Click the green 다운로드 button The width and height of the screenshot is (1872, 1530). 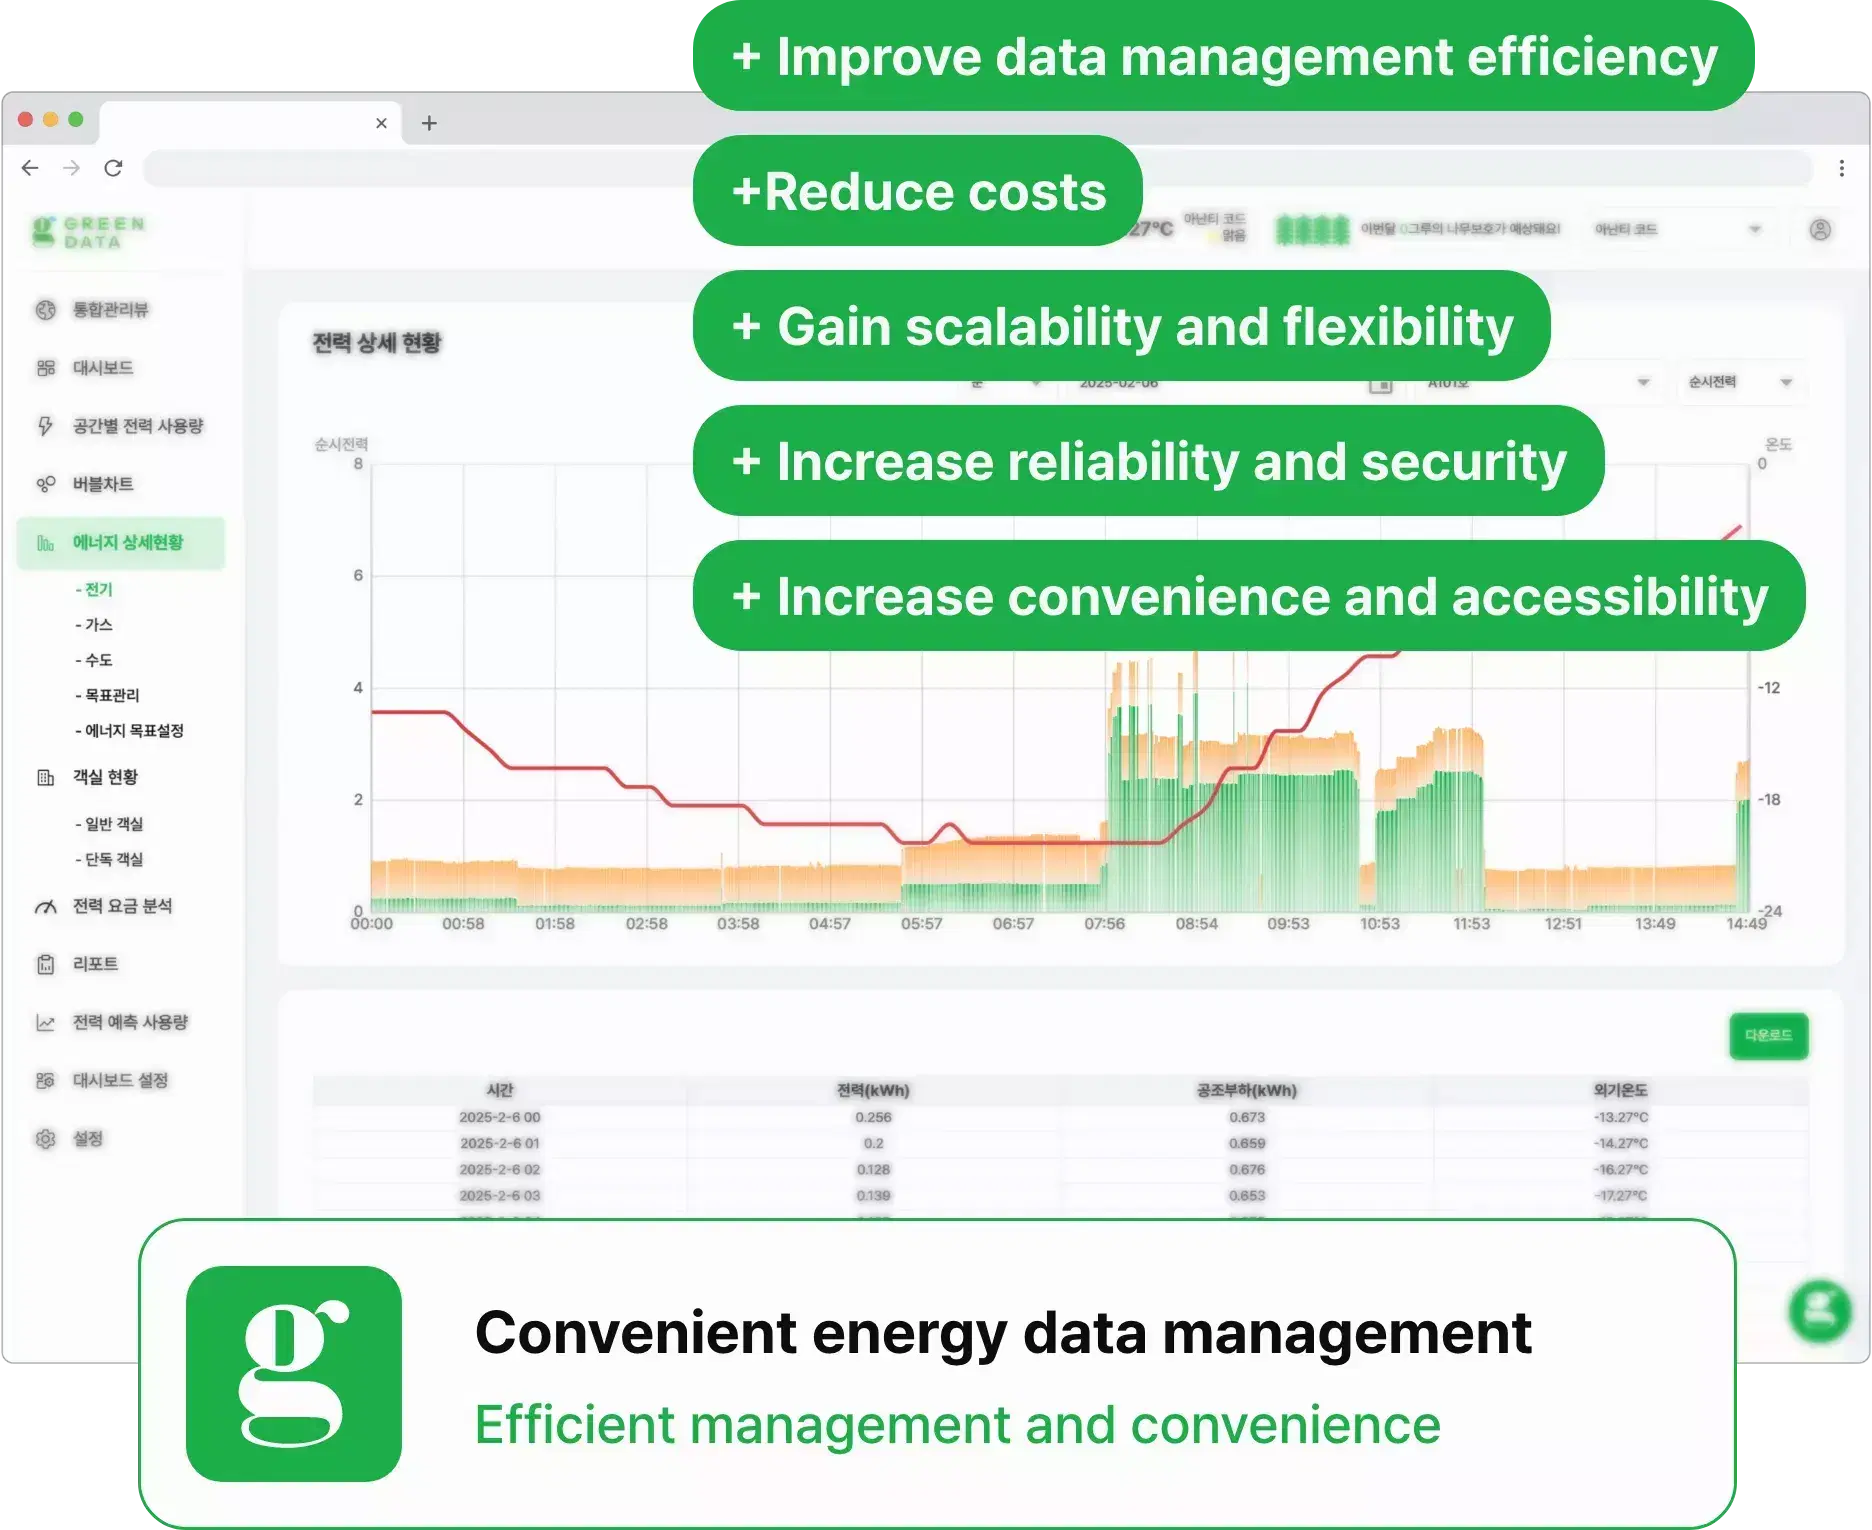[x=1768, y=1036]
